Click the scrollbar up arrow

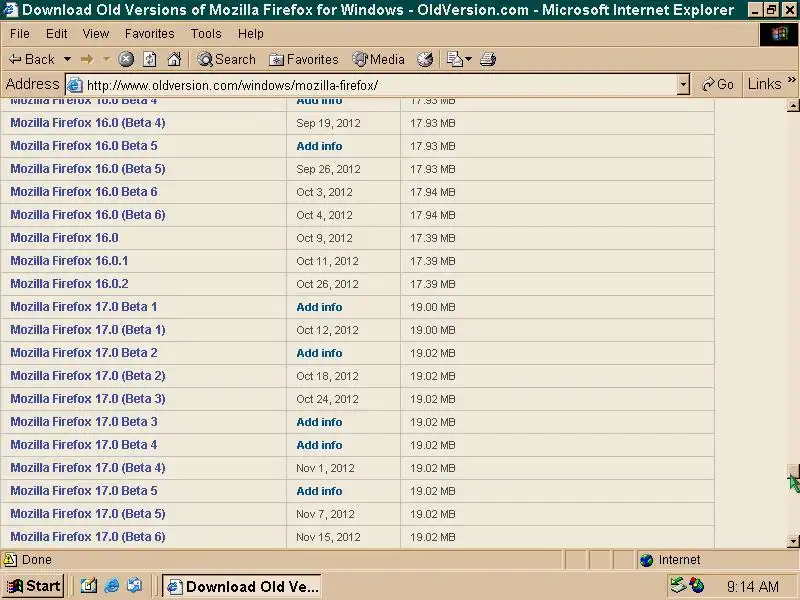(793, 106)
